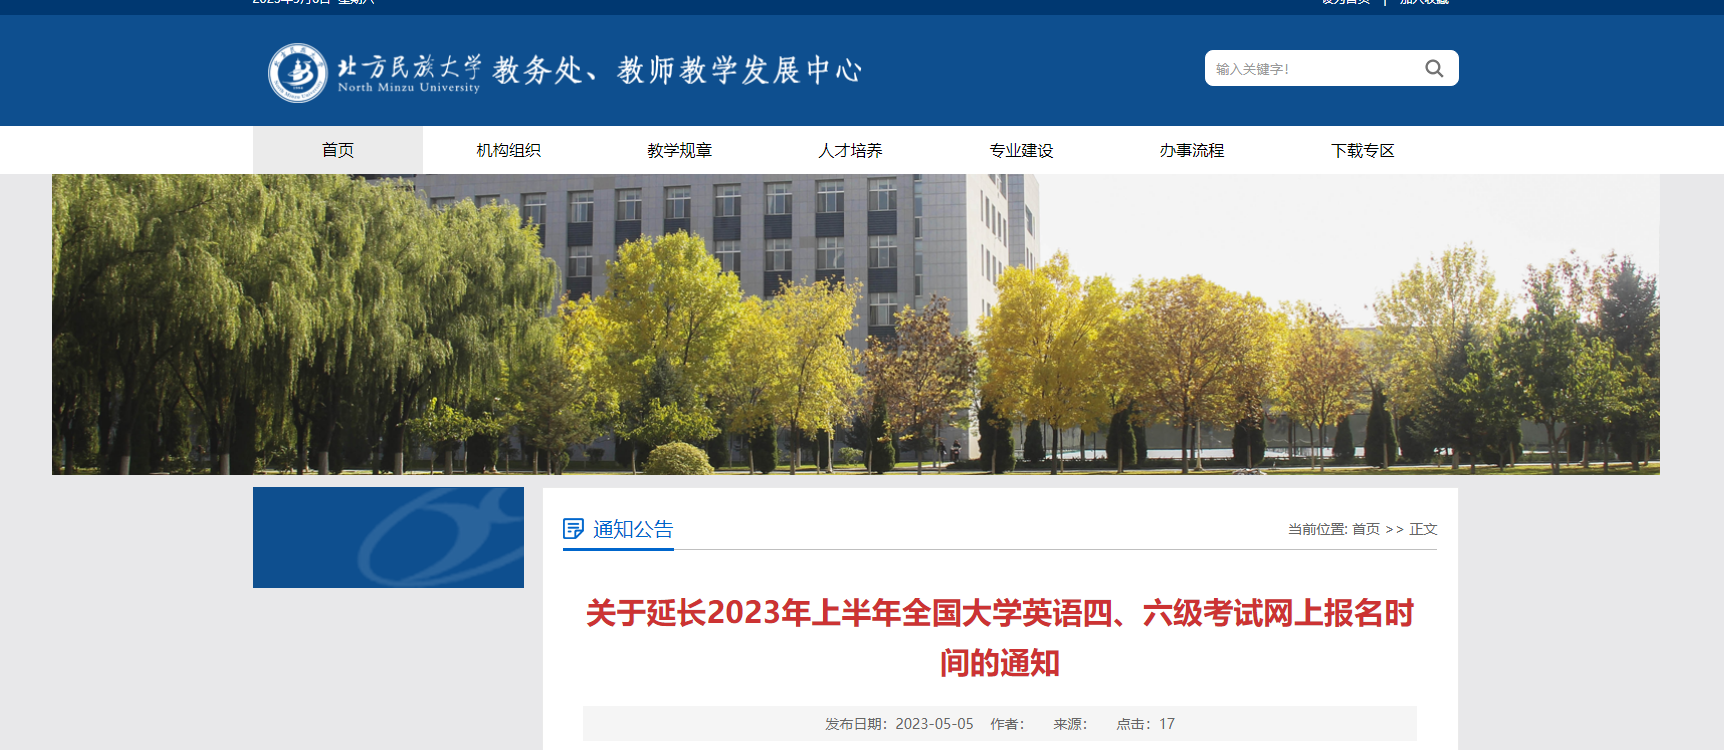This screenshot has width=1724, height=750.
Task: Click the 北方民族大学 calligraphy name
Action: [409, 67]
